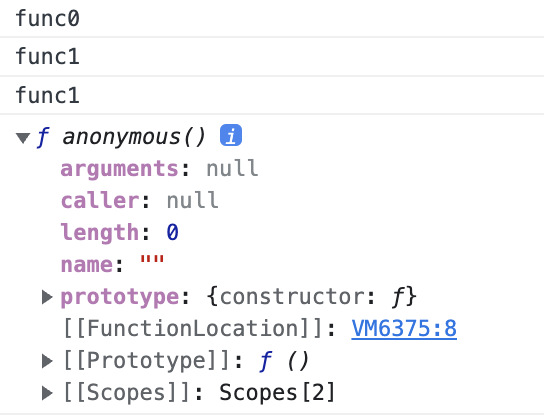Click the blue info icon beside anonymous()
This screenshot has height=418, width=544.
pyautogui.click(x=231, y=135)
